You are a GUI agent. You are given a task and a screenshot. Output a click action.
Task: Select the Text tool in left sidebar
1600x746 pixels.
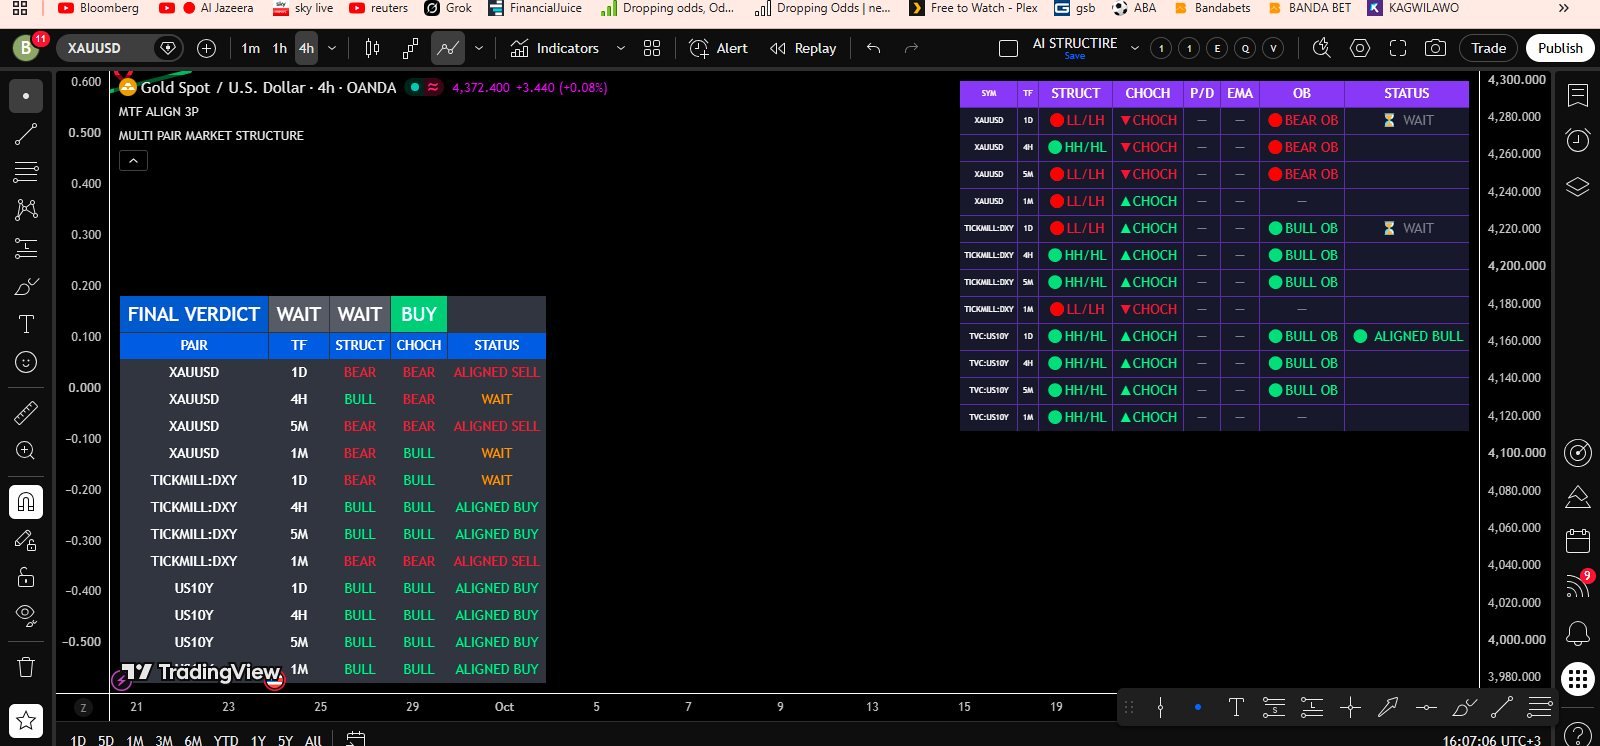tap(26, 324)
